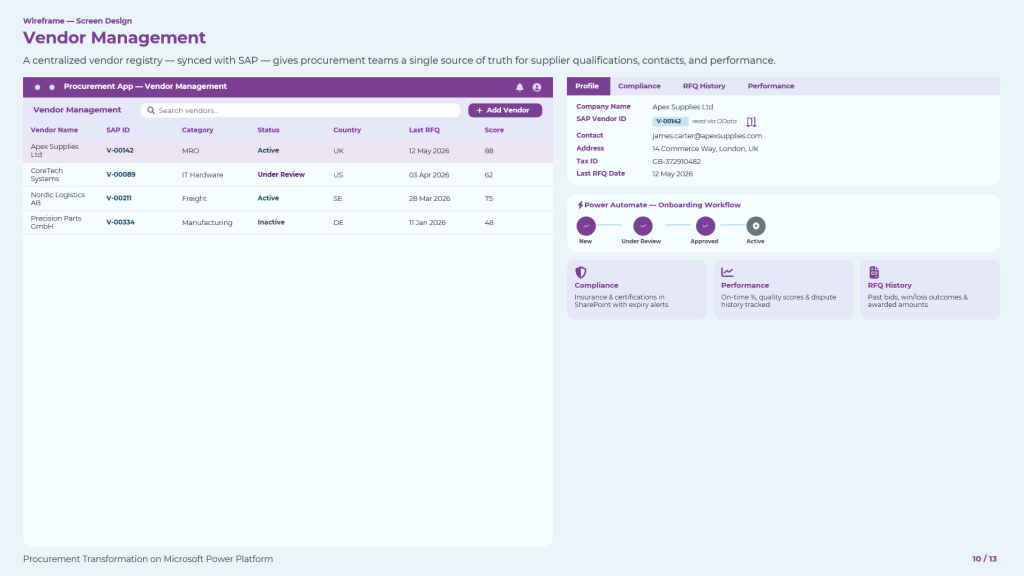
Task: Select the Under Review workflow step circle
Action: coord(643,226)
